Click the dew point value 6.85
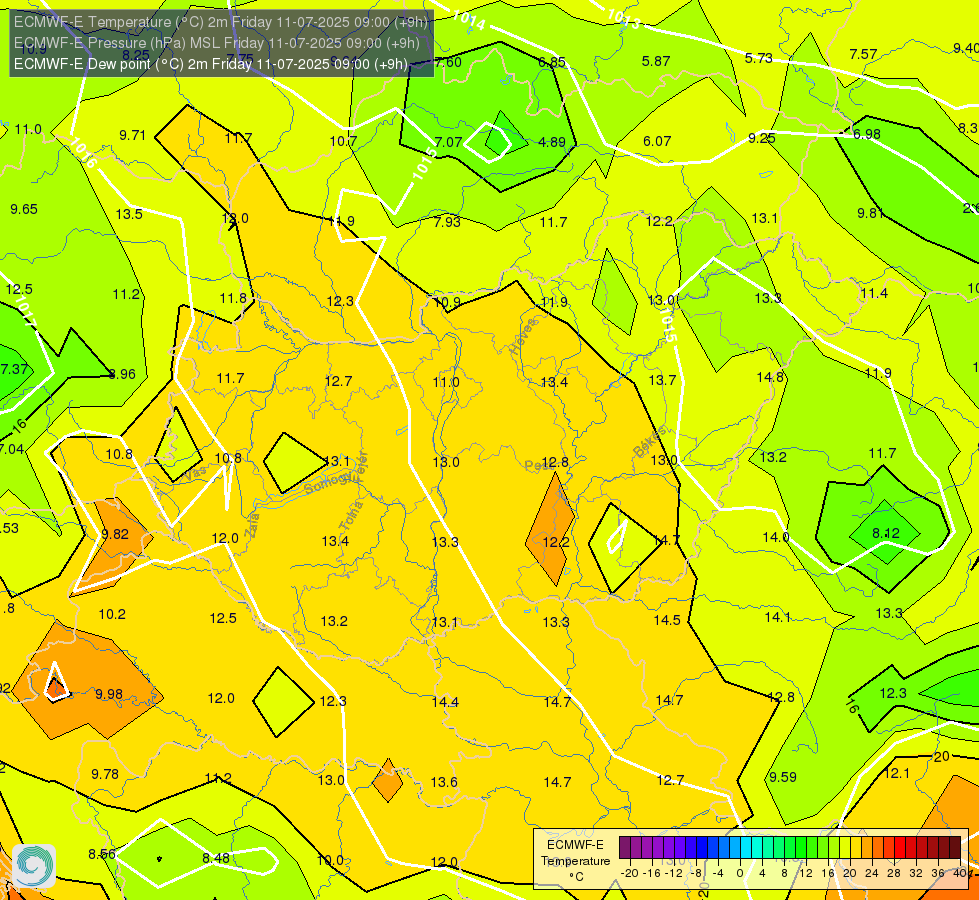This screenshot has height=900, width=979. tap(552, 62)
